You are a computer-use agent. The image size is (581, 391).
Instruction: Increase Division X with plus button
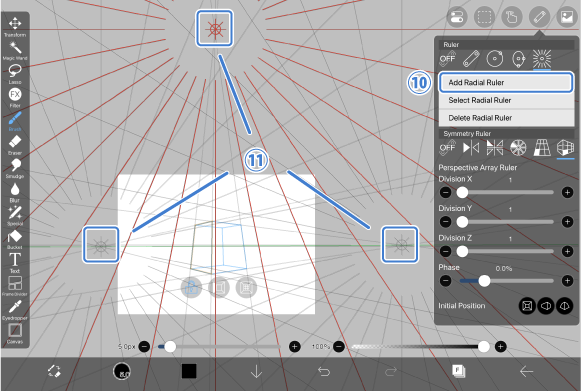click(567, 192)
